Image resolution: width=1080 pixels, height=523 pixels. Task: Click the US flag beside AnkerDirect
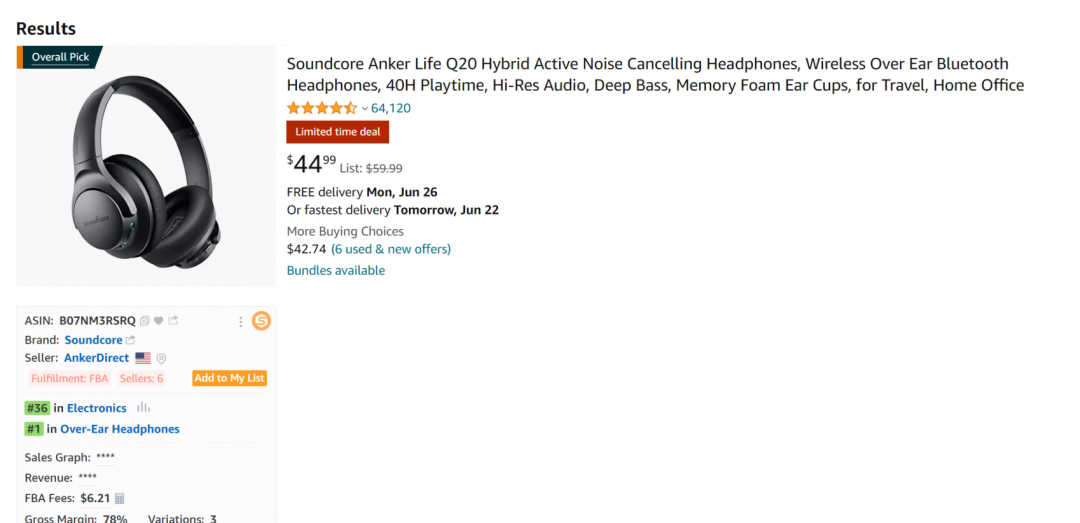tap(143, 358)
